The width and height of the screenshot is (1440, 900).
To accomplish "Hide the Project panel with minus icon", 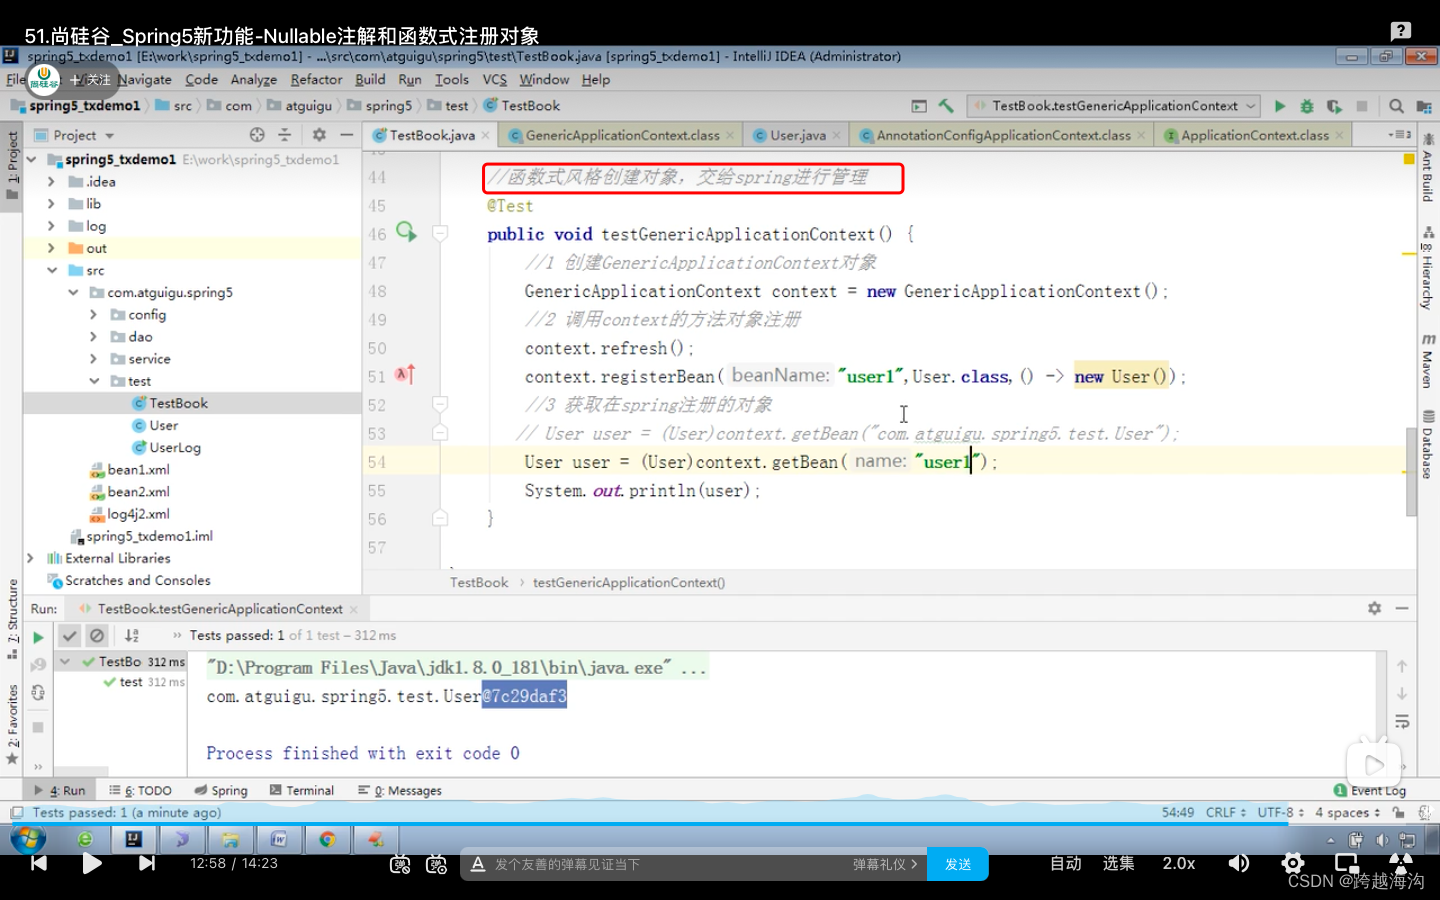I will (x=347, y=135).
